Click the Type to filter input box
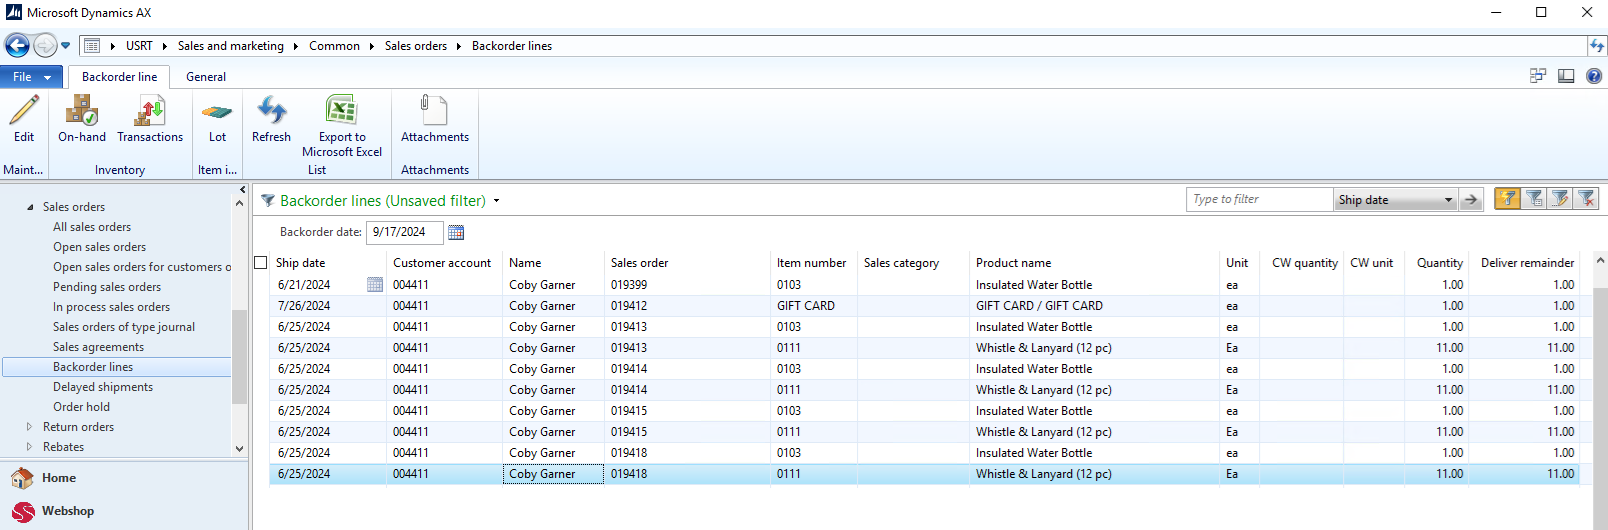 [x=1260, y=200]
